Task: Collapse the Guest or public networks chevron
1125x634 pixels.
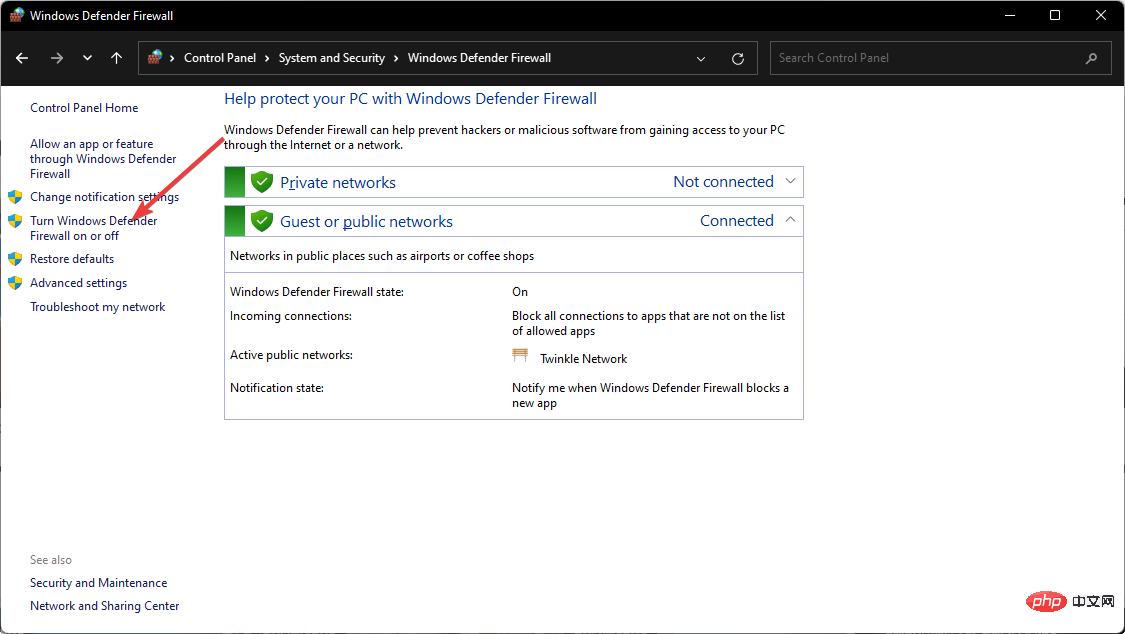Action: [790, 220]
